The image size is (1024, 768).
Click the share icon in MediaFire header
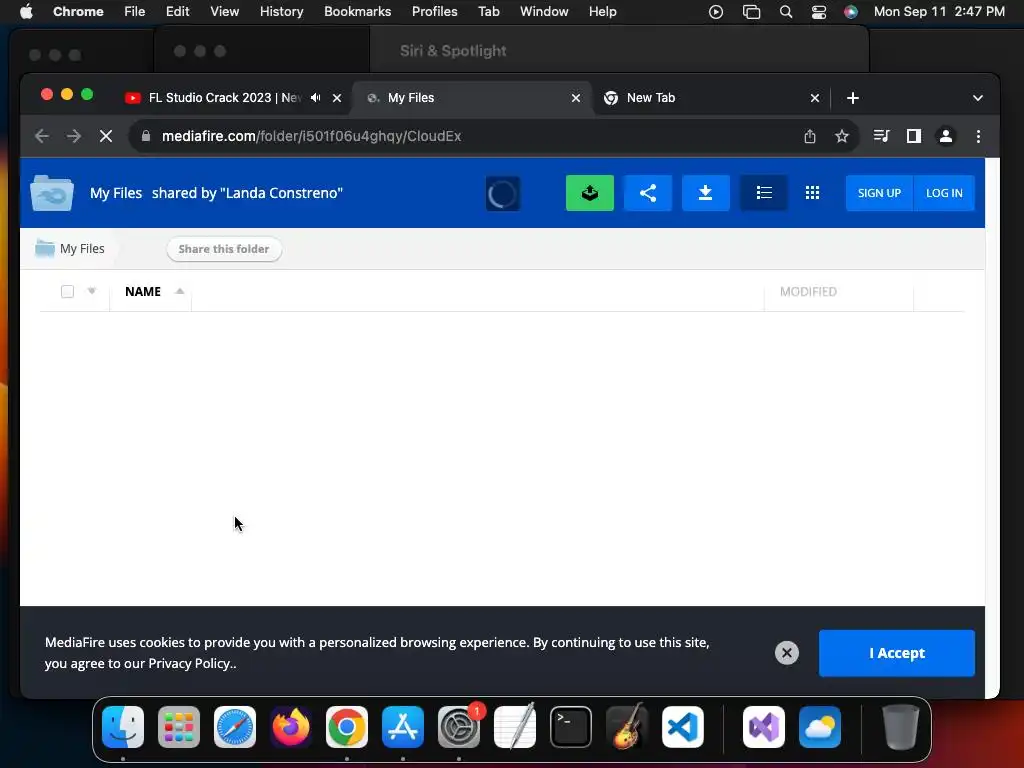point(647,193)
